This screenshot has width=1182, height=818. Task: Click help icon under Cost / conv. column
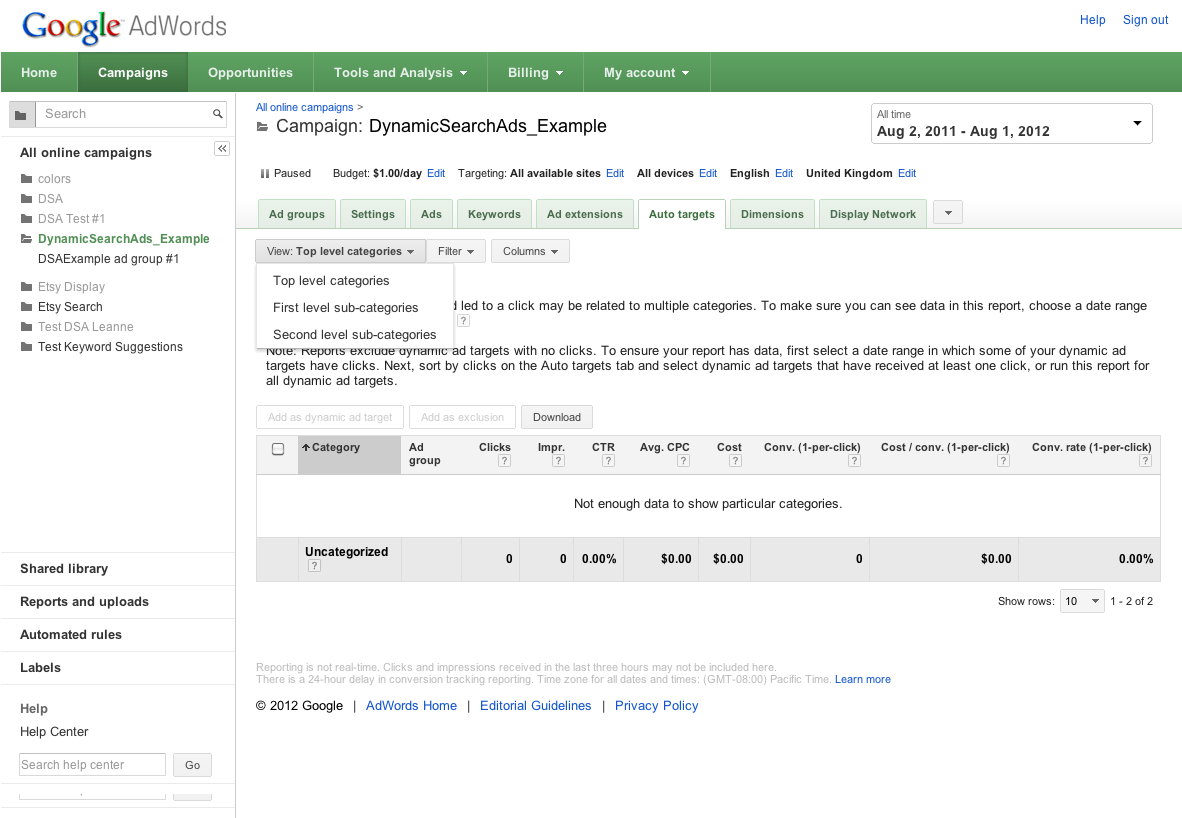pyautogui.click(x=1003, y=461)
